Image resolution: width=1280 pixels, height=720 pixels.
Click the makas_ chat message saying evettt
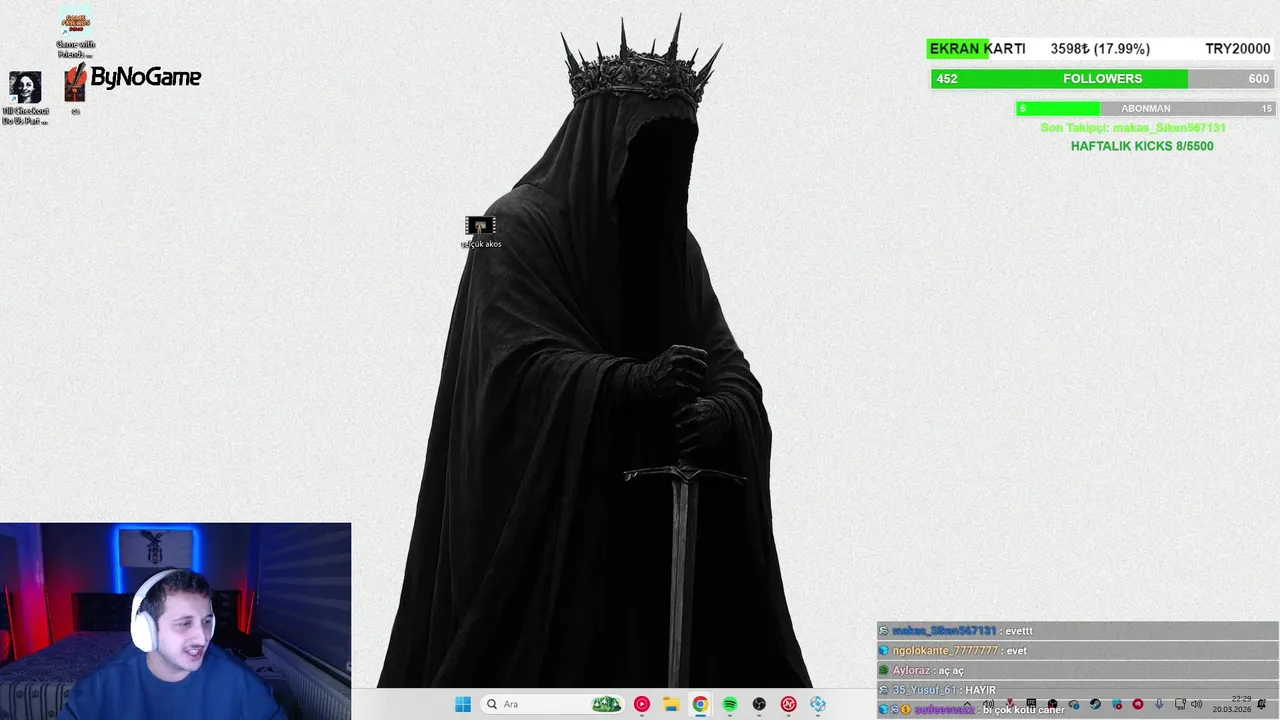1077,631
